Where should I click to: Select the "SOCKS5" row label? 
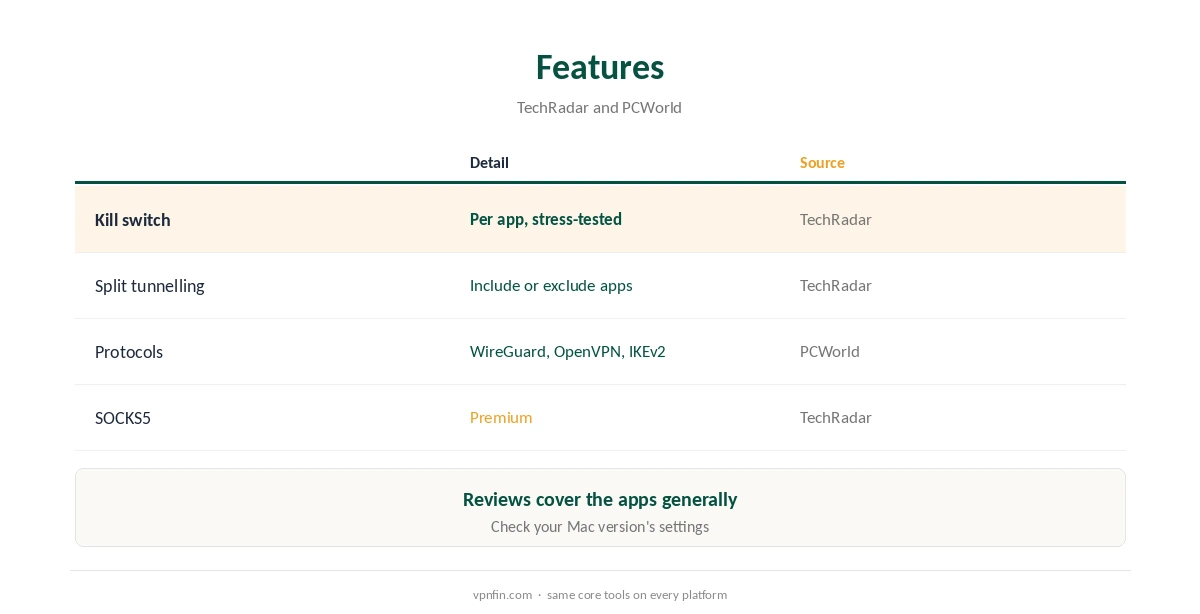click(x=123, y=418)
